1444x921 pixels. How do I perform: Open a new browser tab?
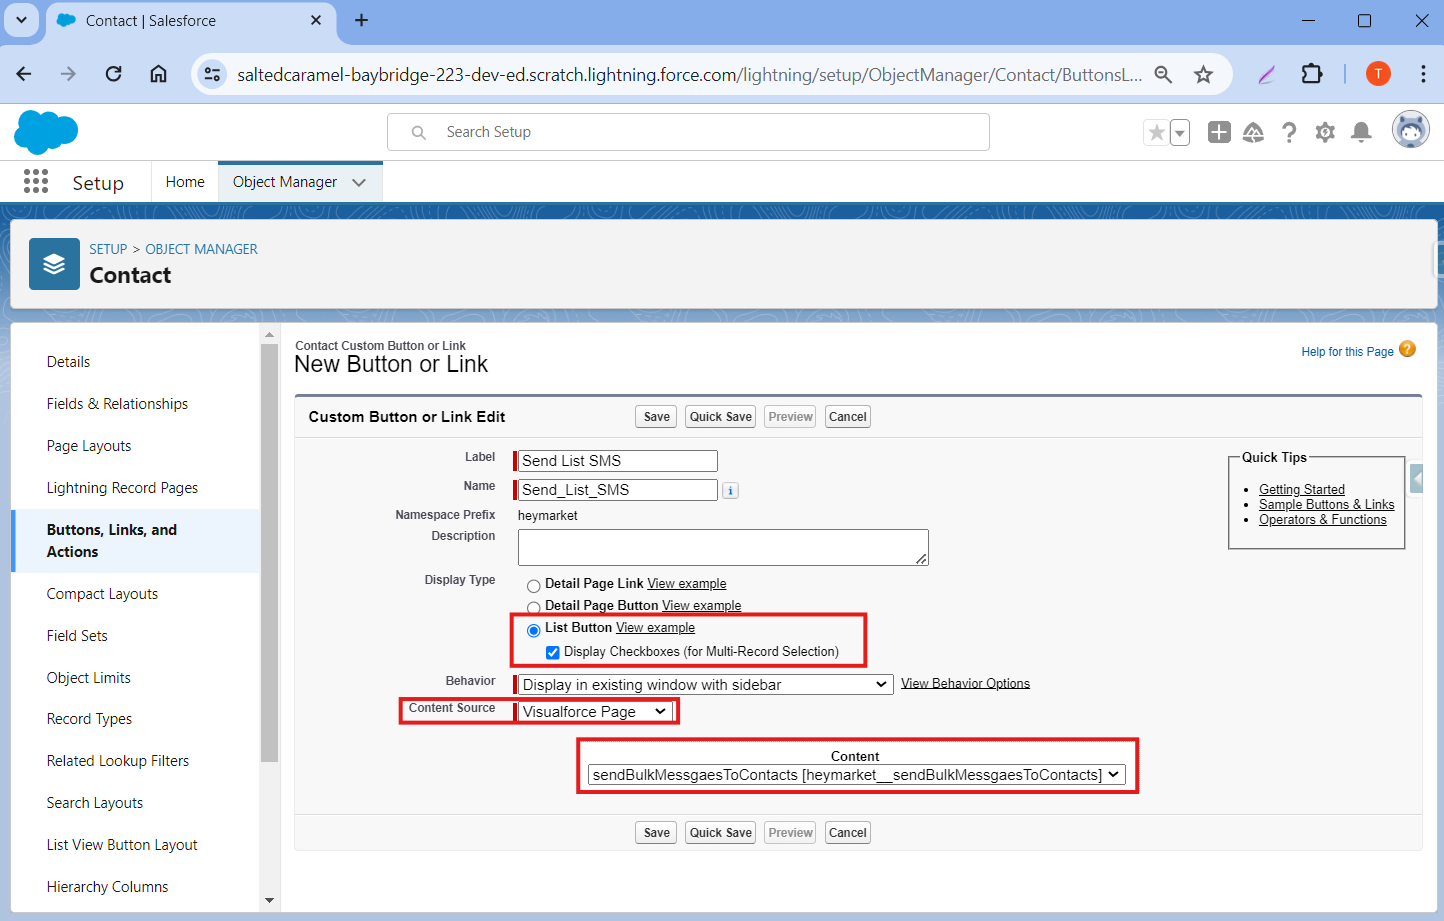pos(361,20)
